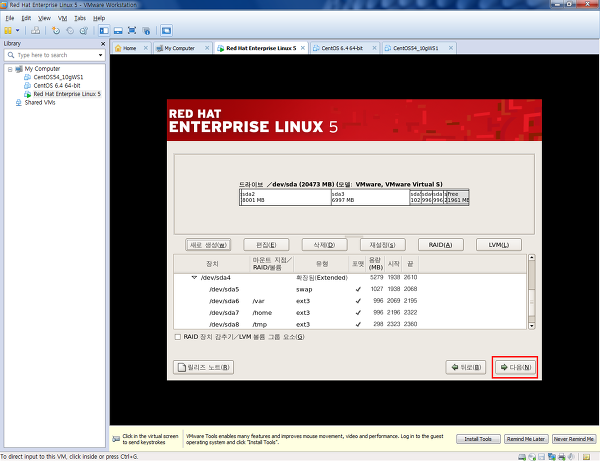600x461 pixels.
Task: Switch to the CentOS 6.4 64-bit tab
Action: (x=342, y=48)
